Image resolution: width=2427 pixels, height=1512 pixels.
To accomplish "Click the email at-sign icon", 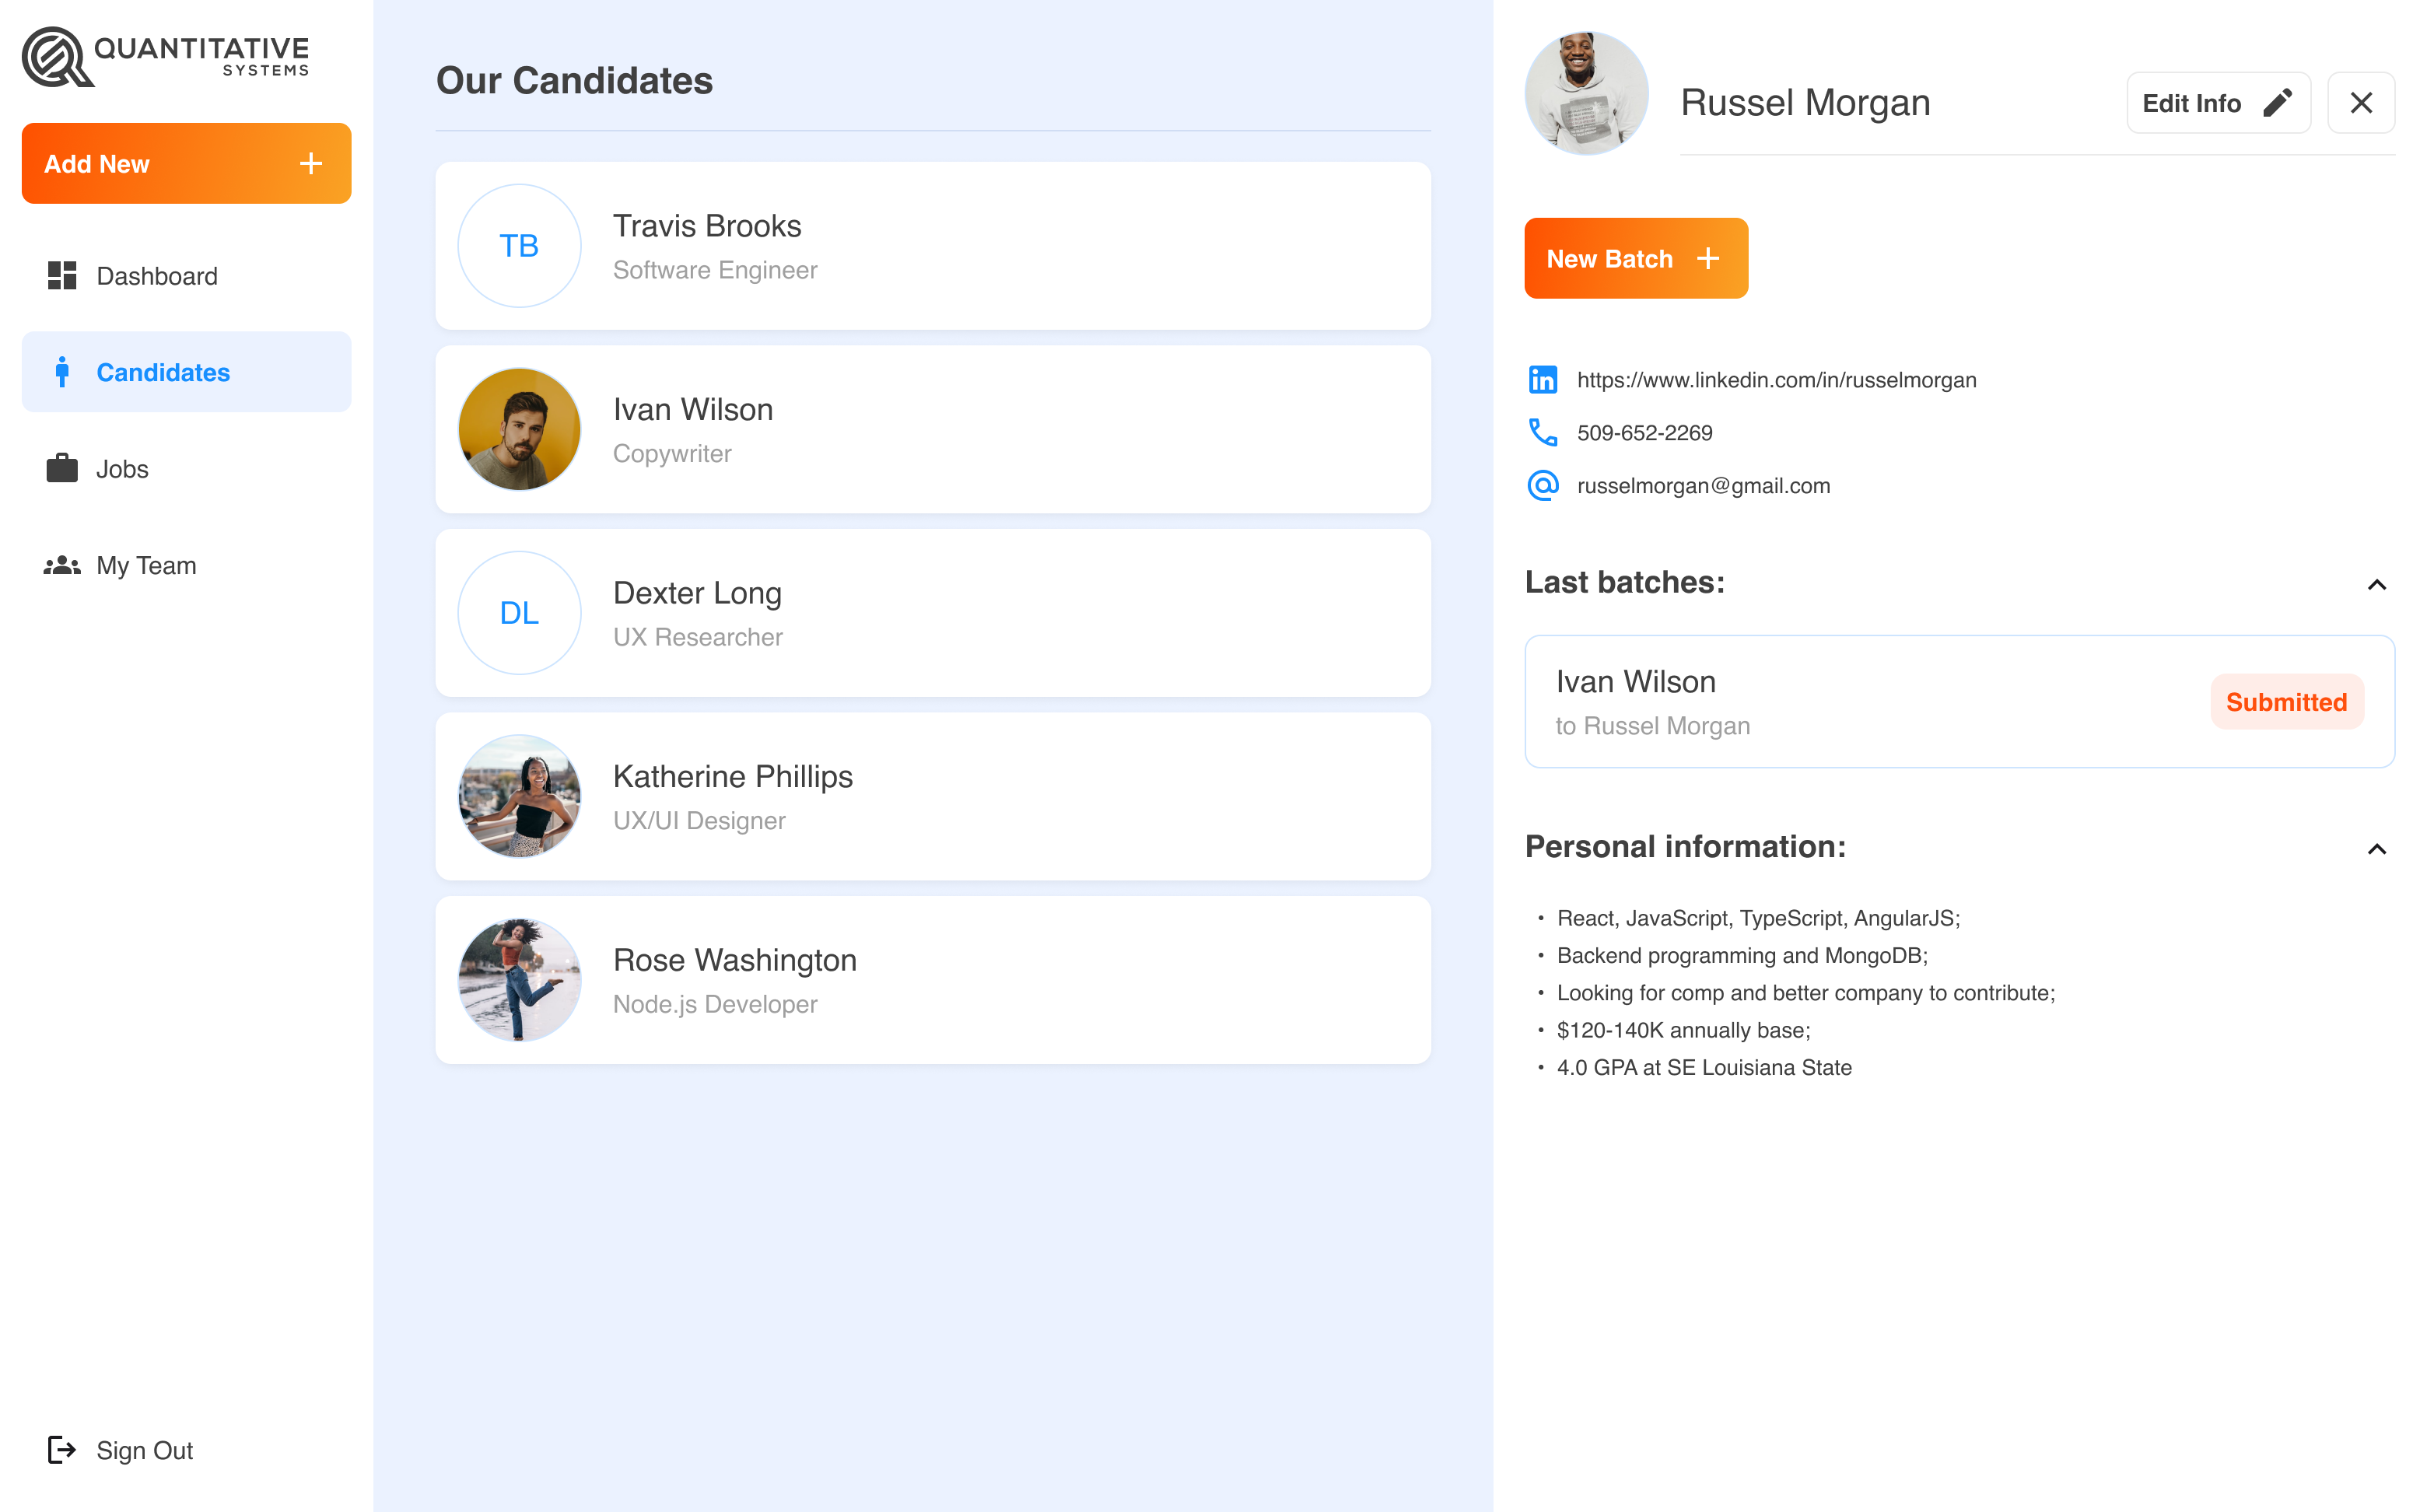I will (1542, 486).
